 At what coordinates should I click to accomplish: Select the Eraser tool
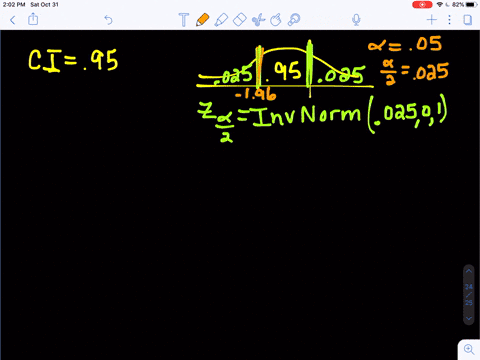coord(239,20)
